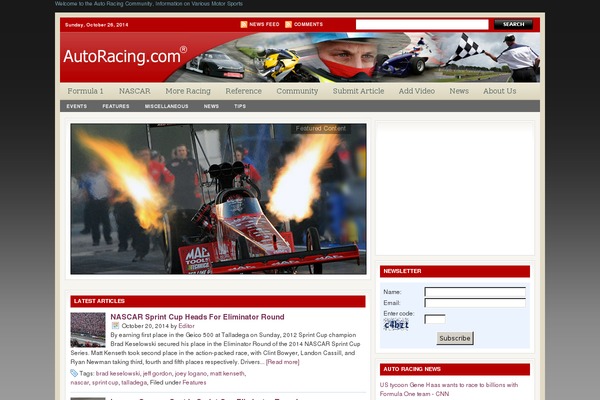Click the AutoRacing.com logo

coord(125,56)
